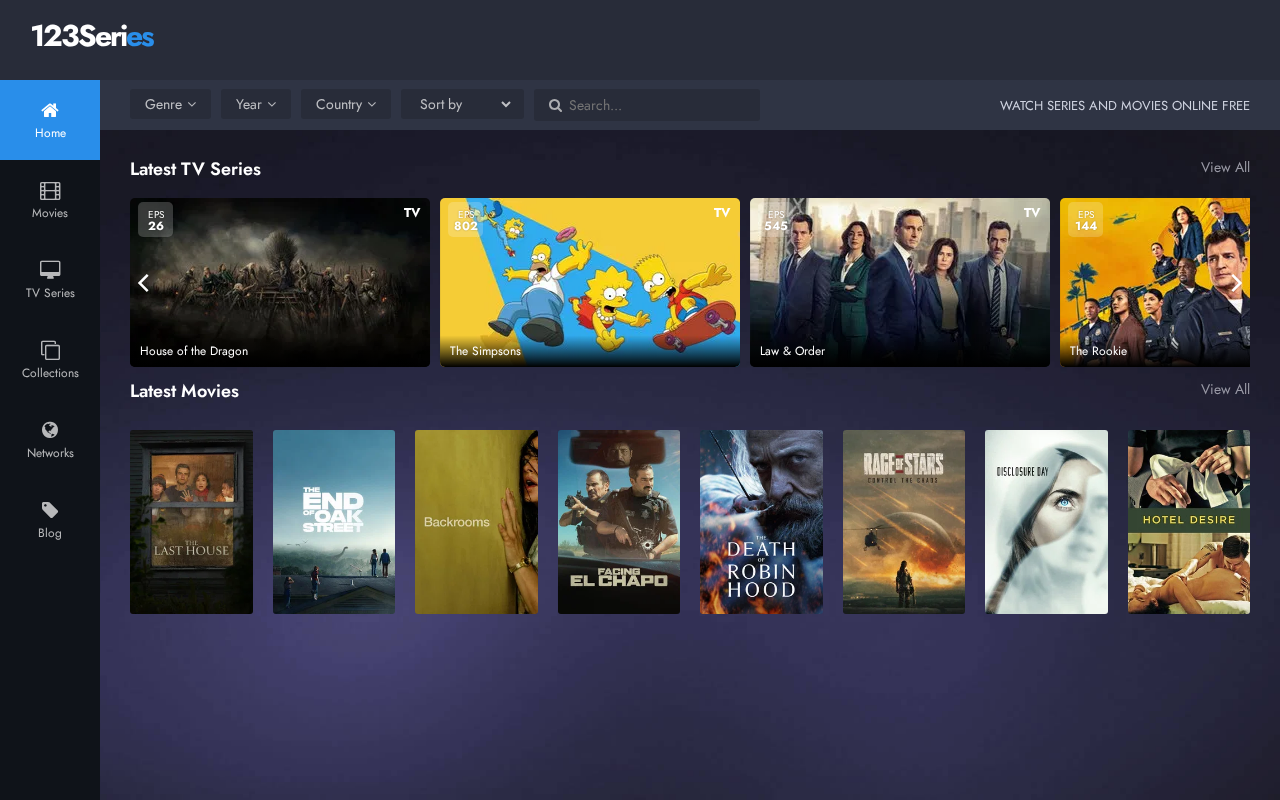Click View All for Latest TV Series

click(1225, 167)
